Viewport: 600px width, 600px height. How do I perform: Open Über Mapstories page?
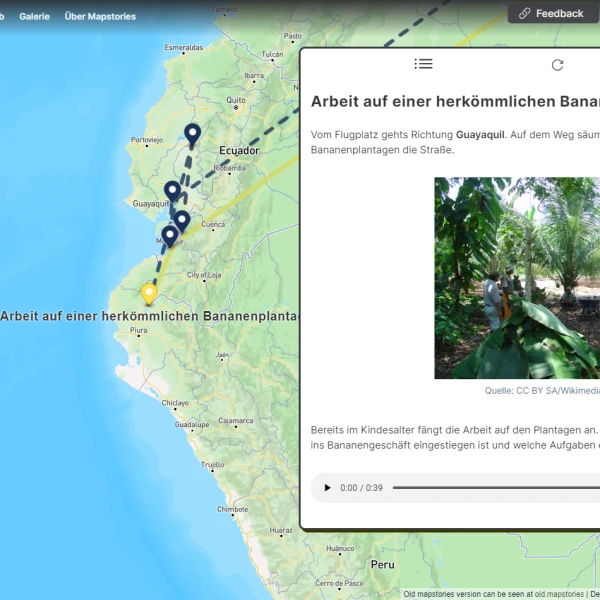pos(100,16)
